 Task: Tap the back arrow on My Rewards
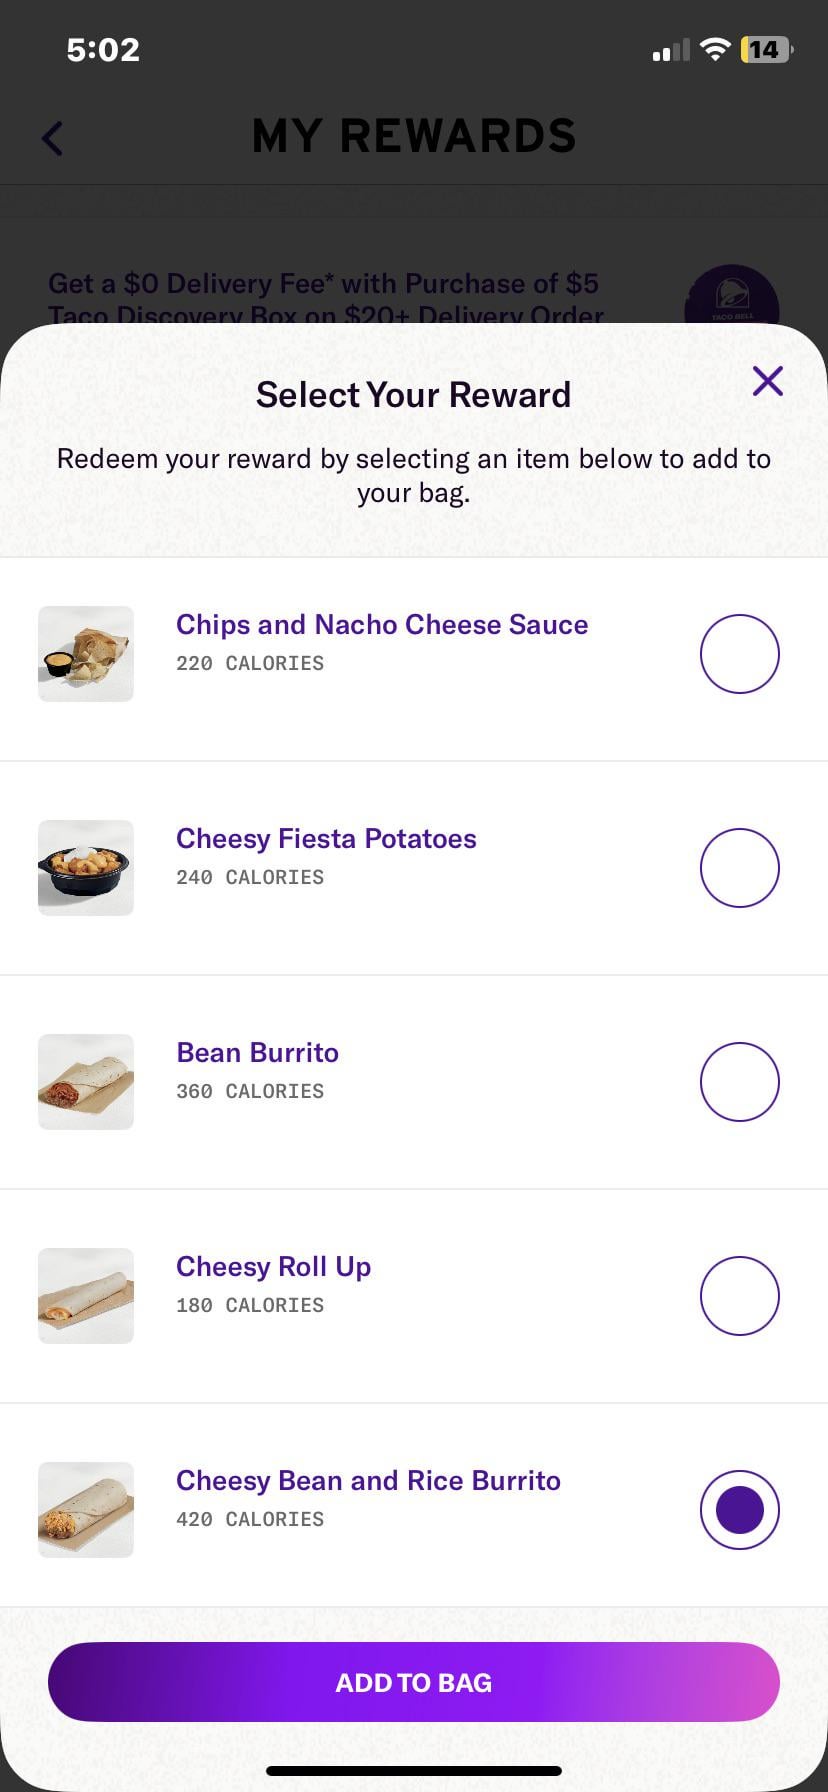[53, 138]
